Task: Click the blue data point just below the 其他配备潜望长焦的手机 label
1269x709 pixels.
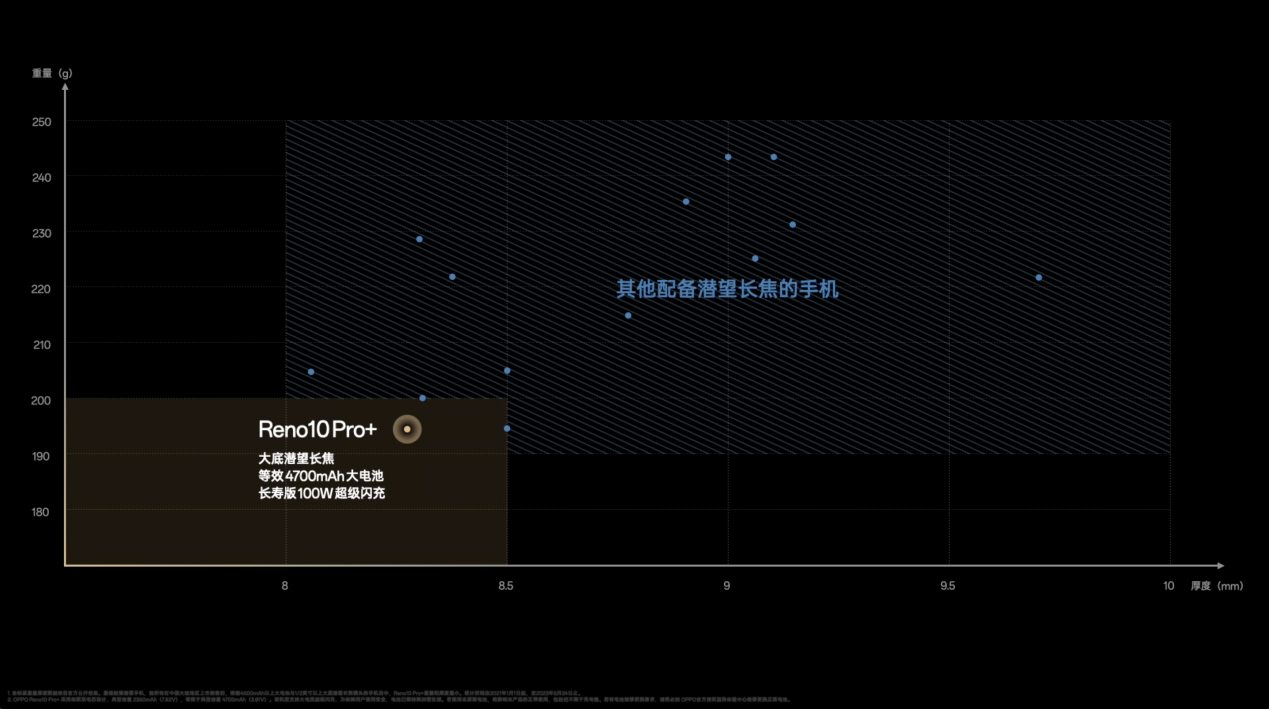Action: point(628,315)
